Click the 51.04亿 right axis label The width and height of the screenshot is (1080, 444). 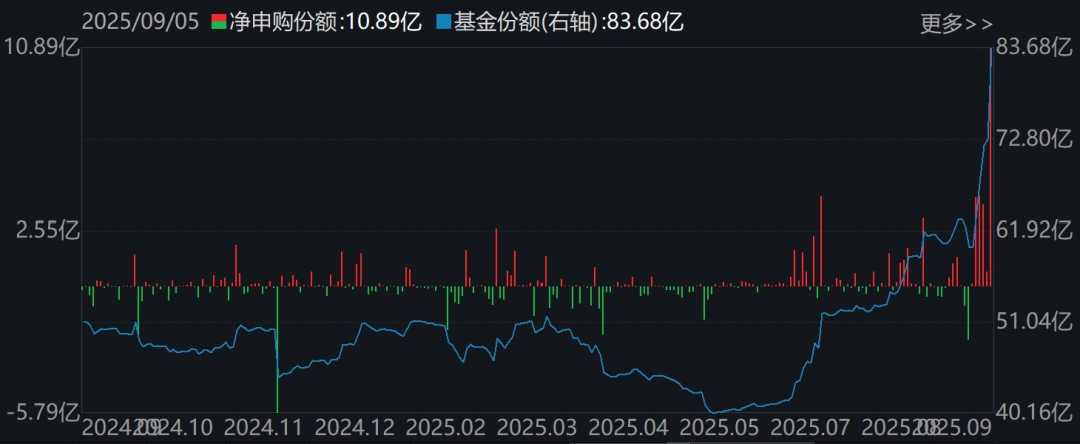click(x=1035, y=321)
